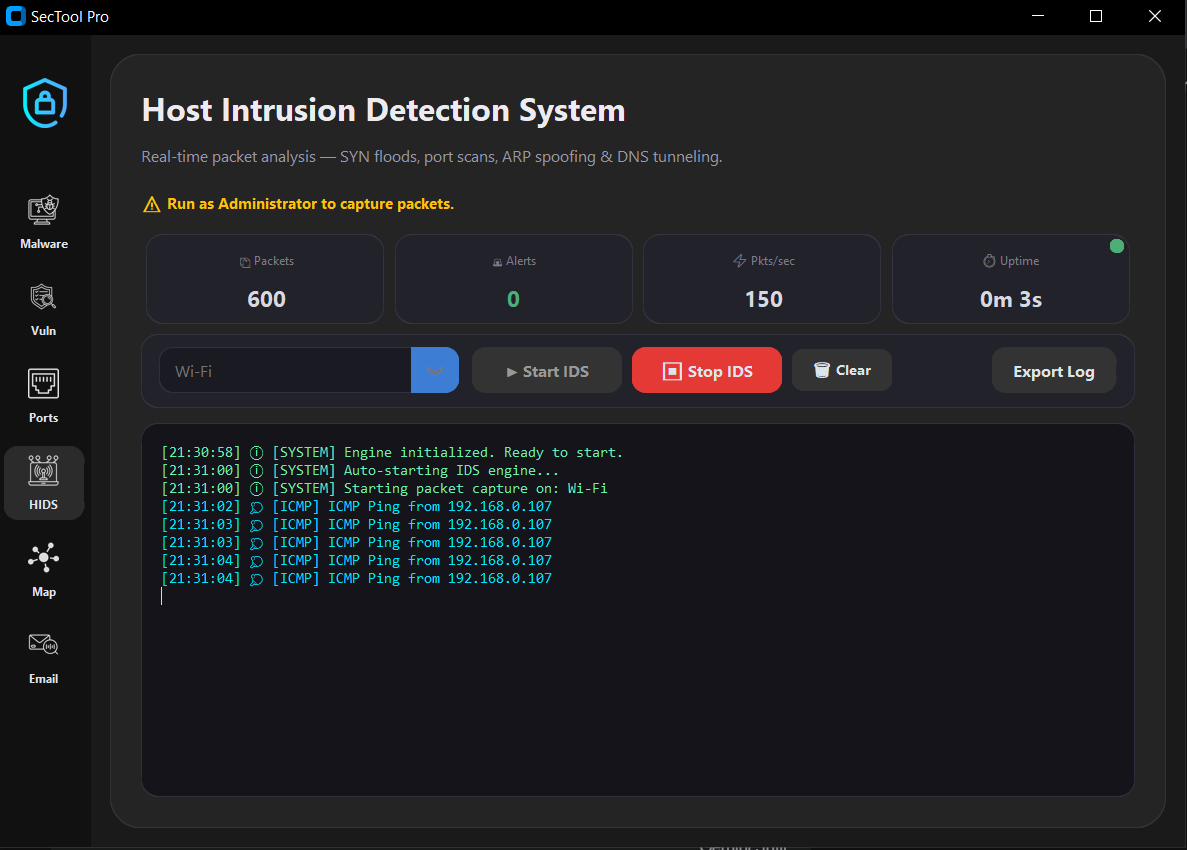Click the Packets card icon
Image resolution: width=1187 pixels, height=850 pixels.
[245, 262]
